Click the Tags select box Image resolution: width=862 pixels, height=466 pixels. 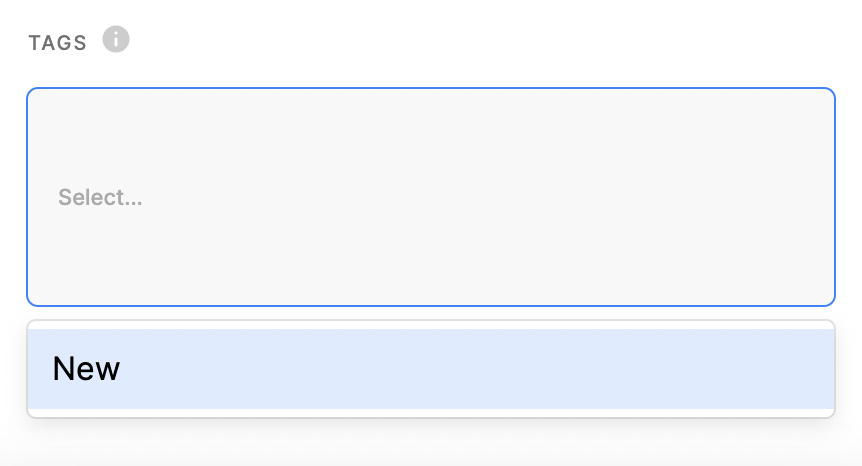click(x=430, y=197)
